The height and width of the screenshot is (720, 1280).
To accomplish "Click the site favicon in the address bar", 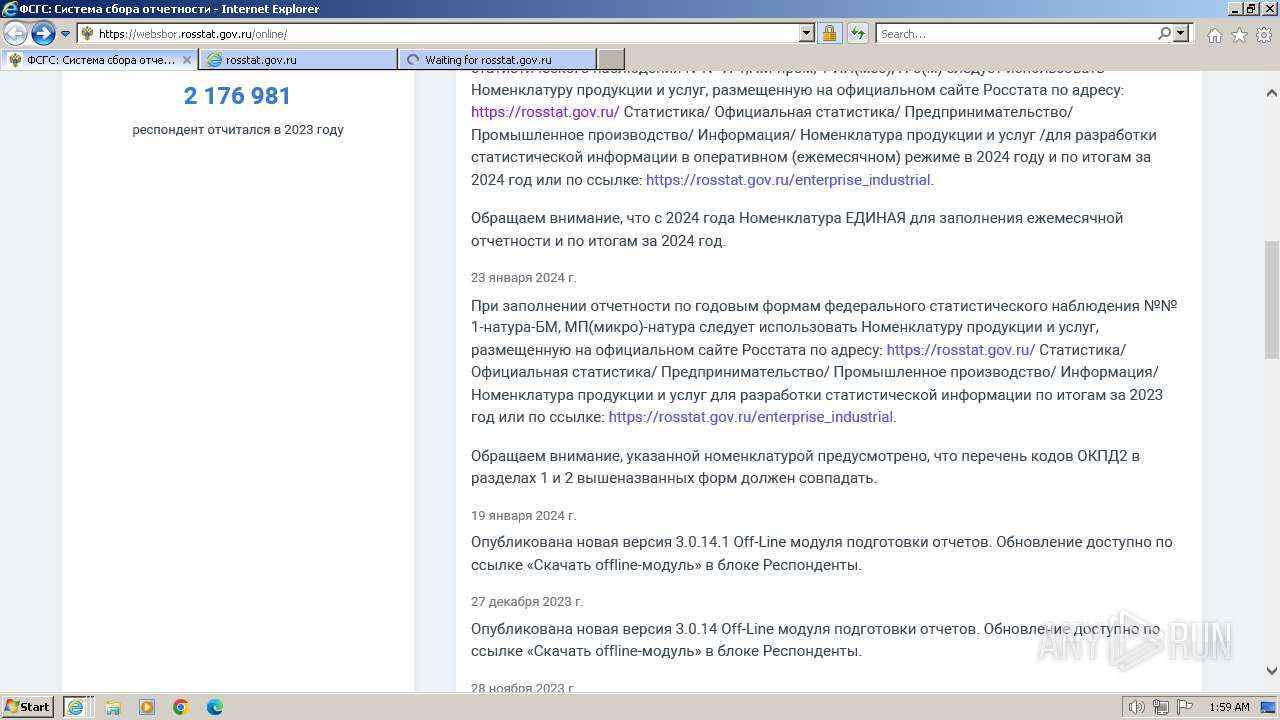I will (x=87, y=34).
